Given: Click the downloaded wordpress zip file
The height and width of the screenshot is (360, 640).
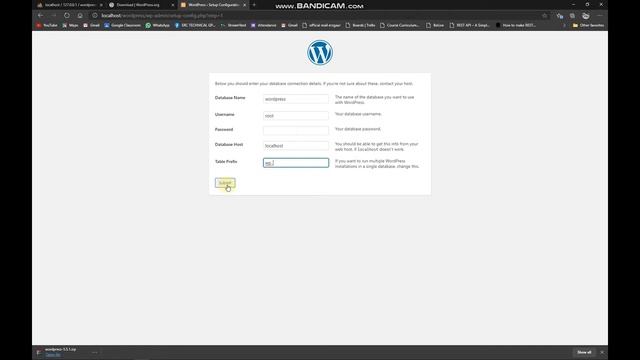Looking at the screenshot, I should [x=60, y=349].
